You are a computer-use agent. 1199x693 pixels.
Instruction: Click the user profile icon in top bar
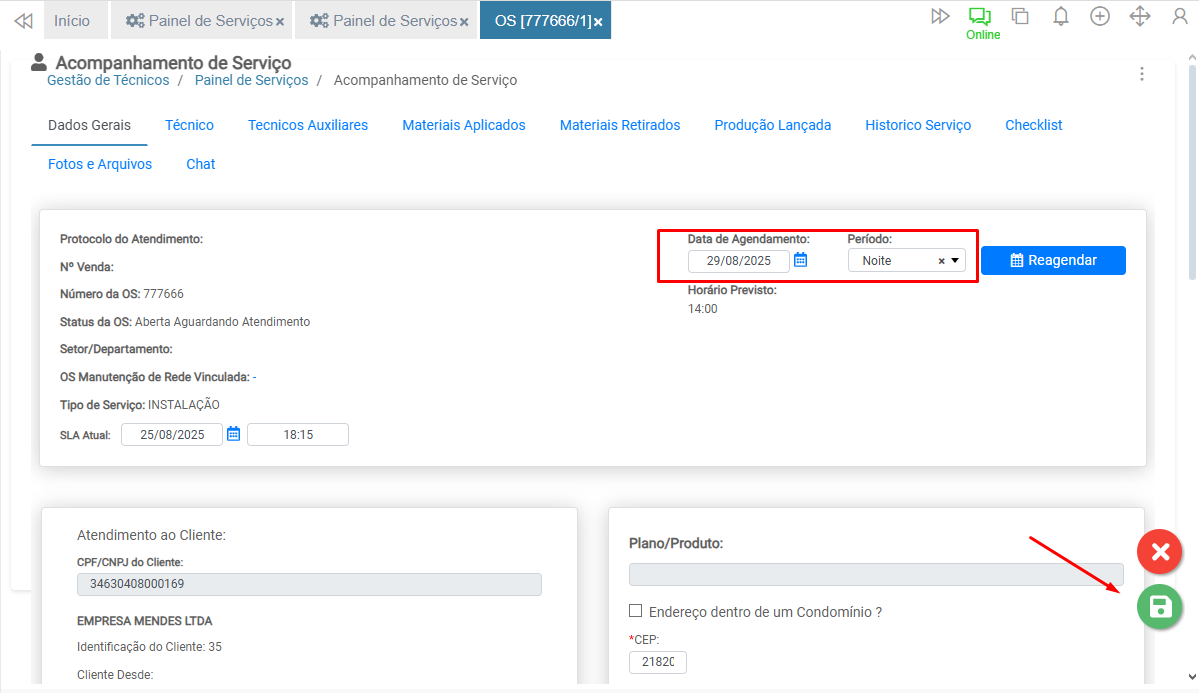click(1179, 16)
